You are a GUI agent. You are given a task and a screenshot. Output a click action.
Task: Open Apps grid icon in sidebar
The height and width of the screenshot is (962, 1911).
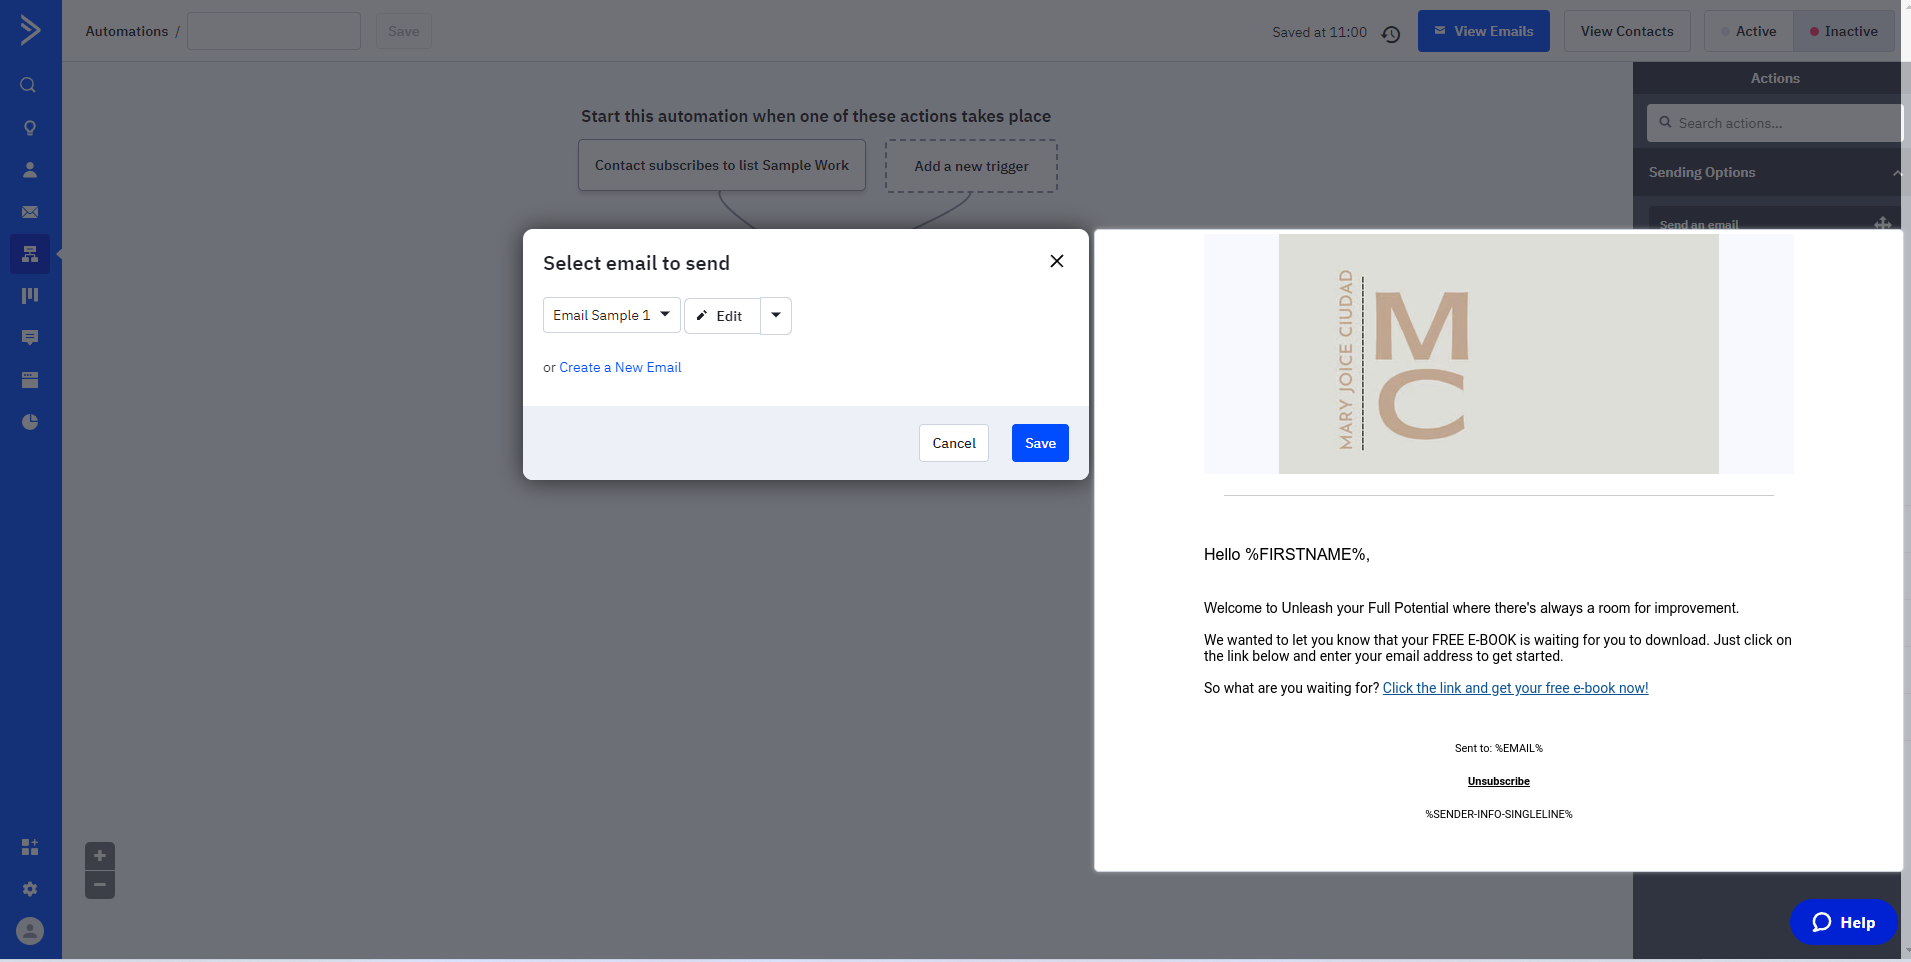click(30, 847)
